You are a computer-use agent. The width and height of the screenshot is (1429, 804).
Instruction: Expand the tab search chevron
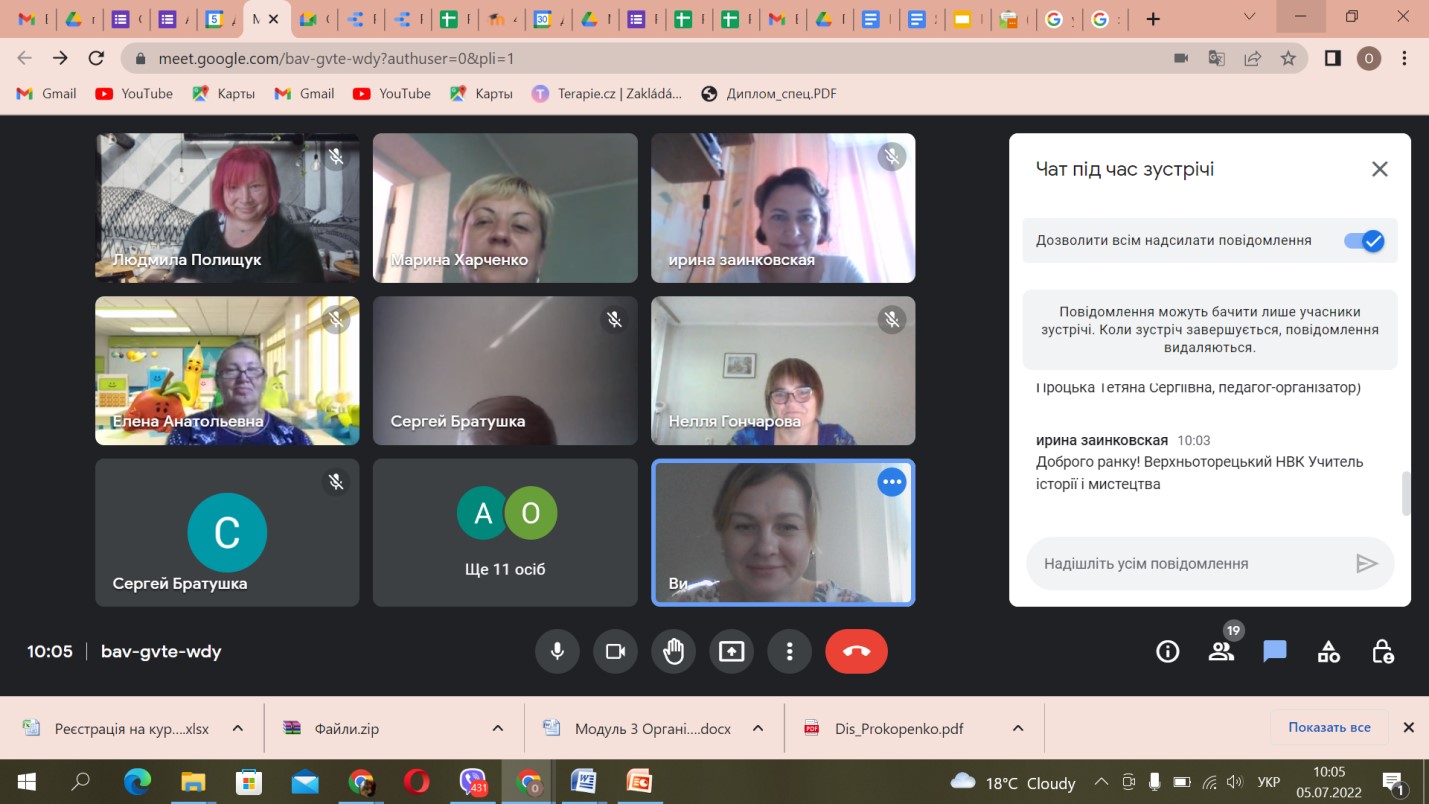[1249, 16]
